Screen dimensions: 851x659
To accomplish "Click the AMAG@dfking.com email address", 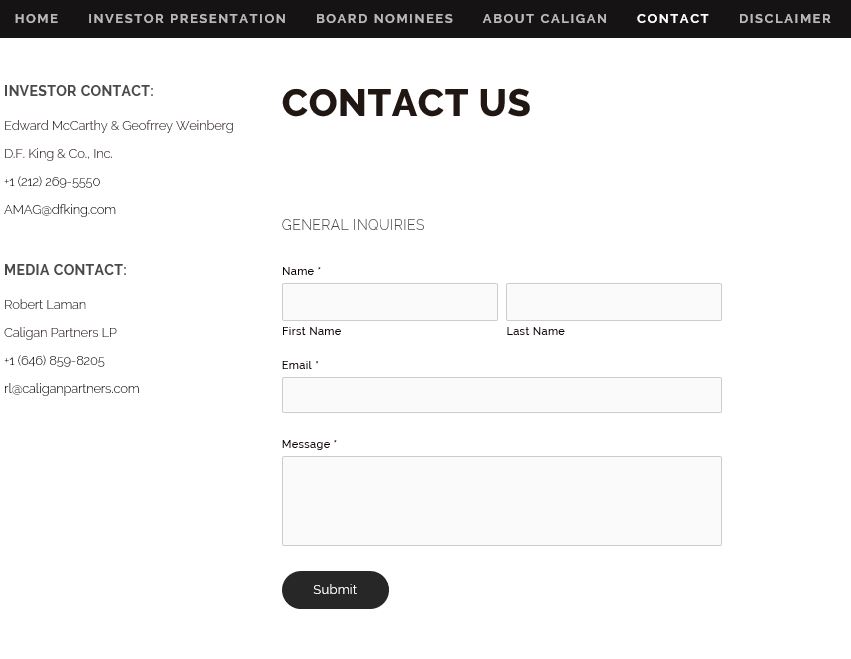I will click(60, 210).
